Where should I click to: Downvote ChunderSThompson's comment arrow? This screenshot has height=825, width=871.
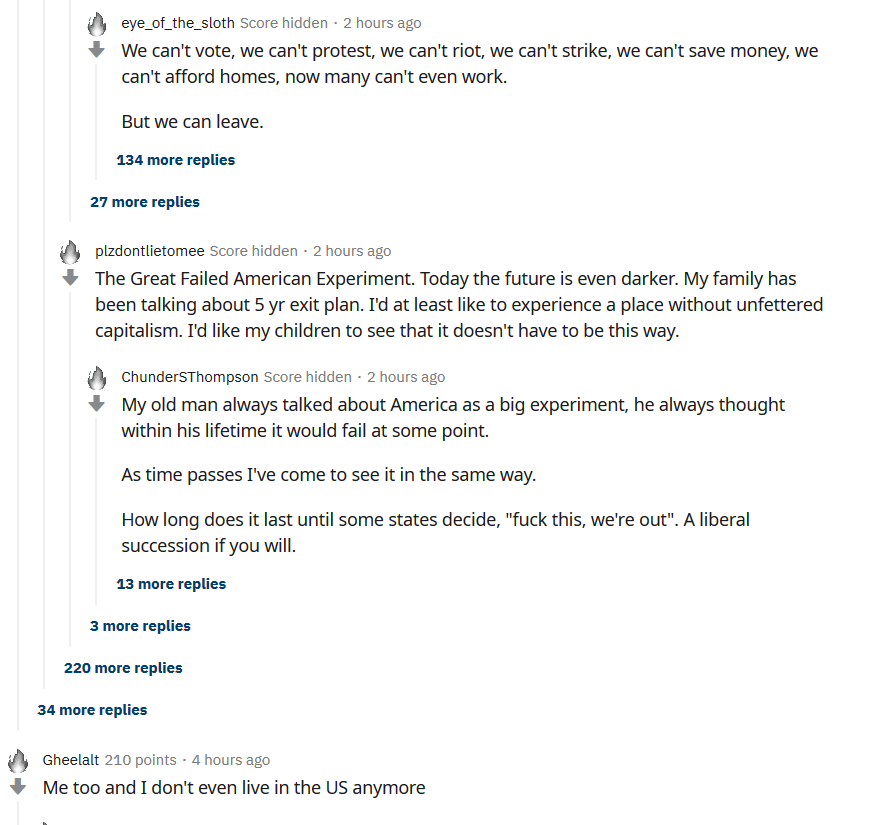97,403
